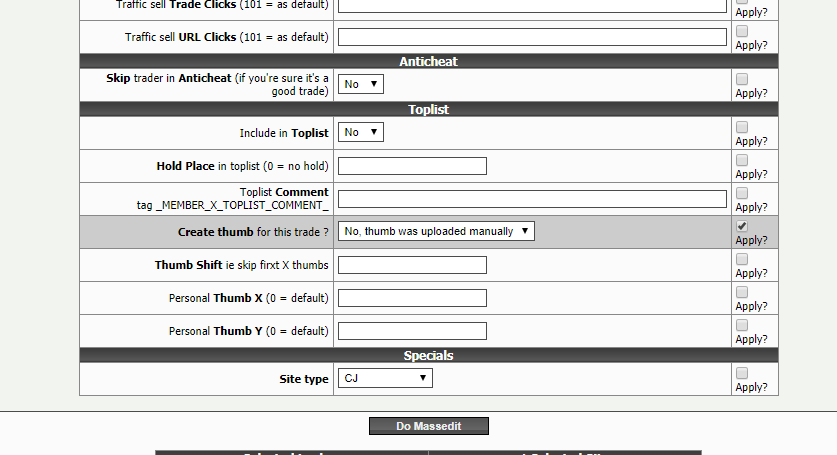Image resolution: width=837 pixels, height=455 pixels.
Task: Enable Apply for Thumb Shift
Action: (x=741, y=260)
